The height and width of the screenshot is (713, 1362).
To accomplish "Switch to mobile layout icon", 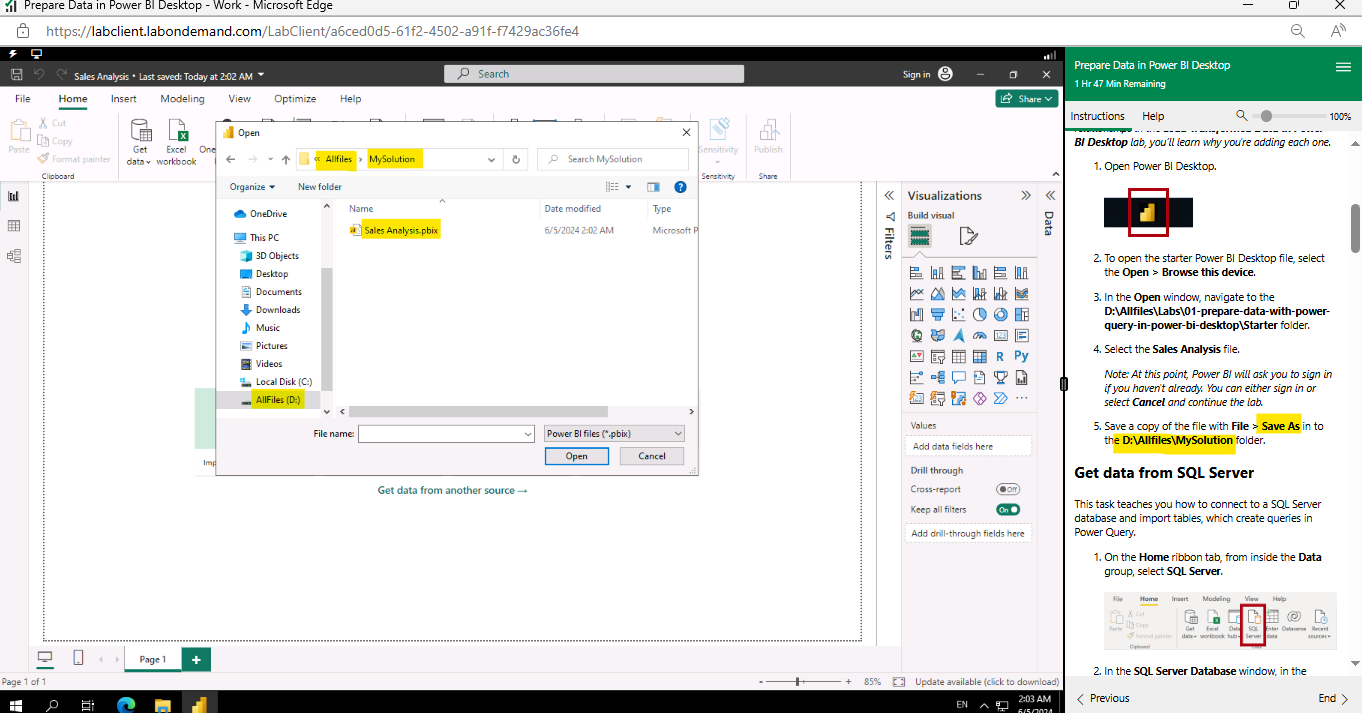I will click(78, 658).
